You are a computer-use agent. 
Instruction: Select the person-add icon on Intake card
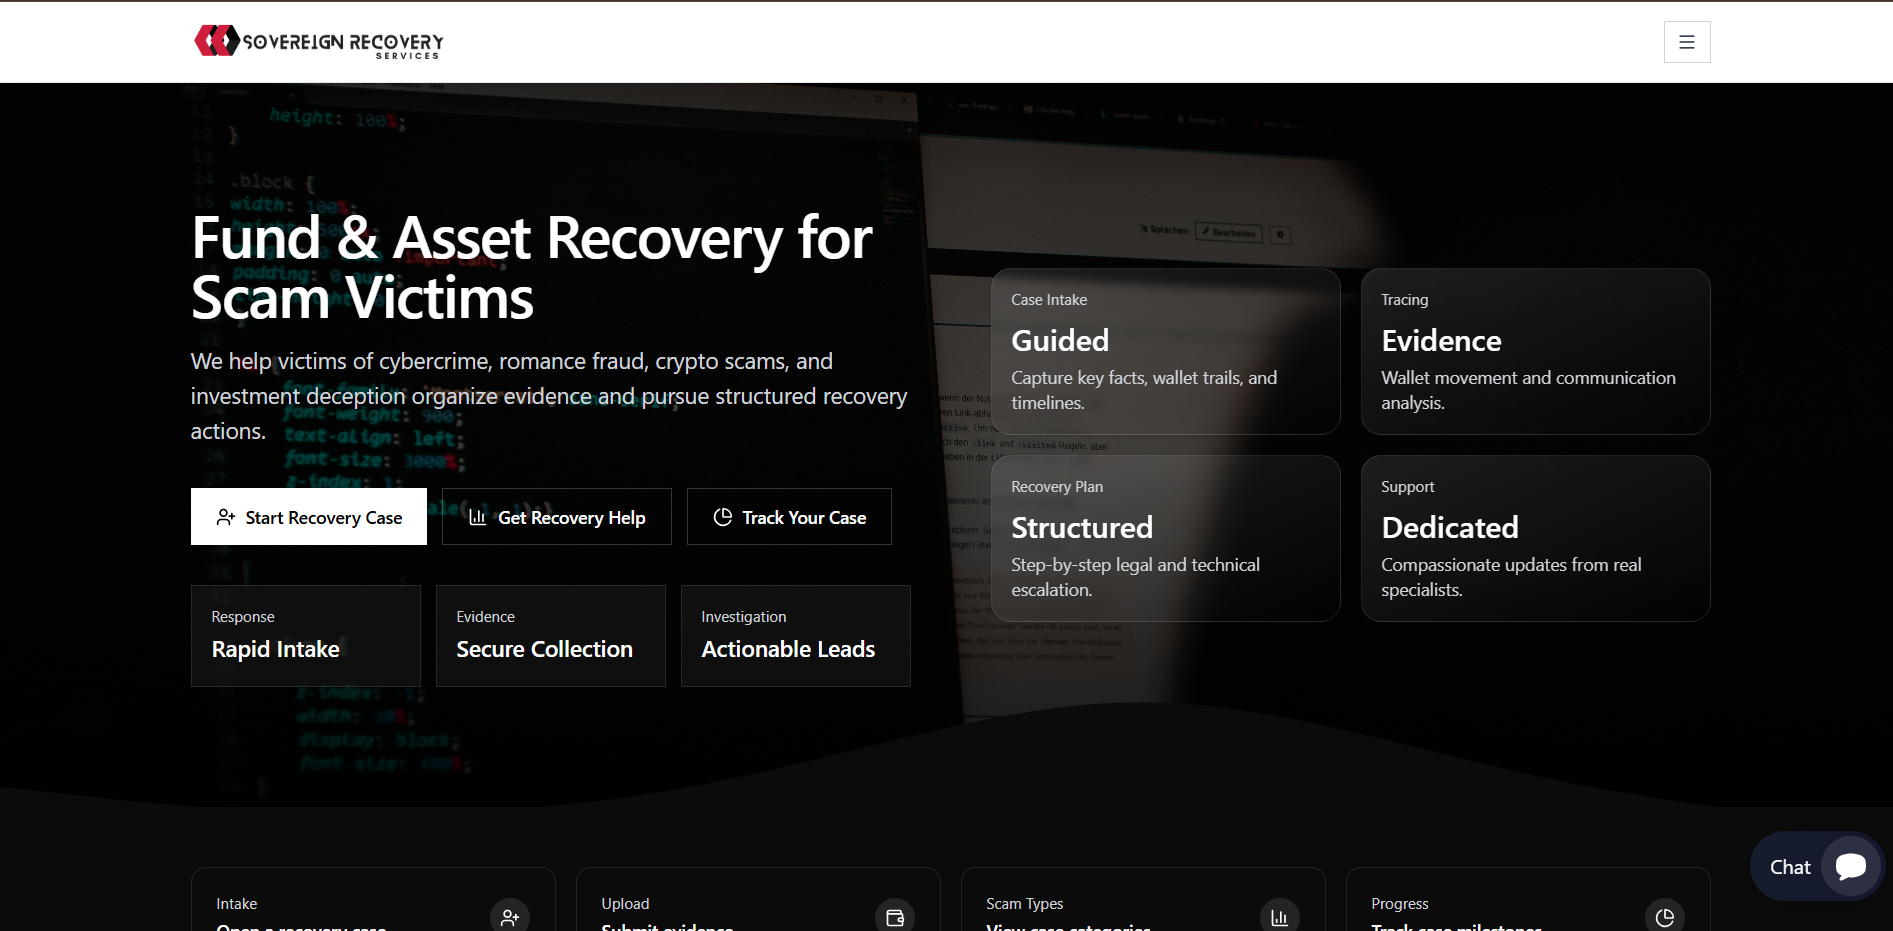(510, 916)
